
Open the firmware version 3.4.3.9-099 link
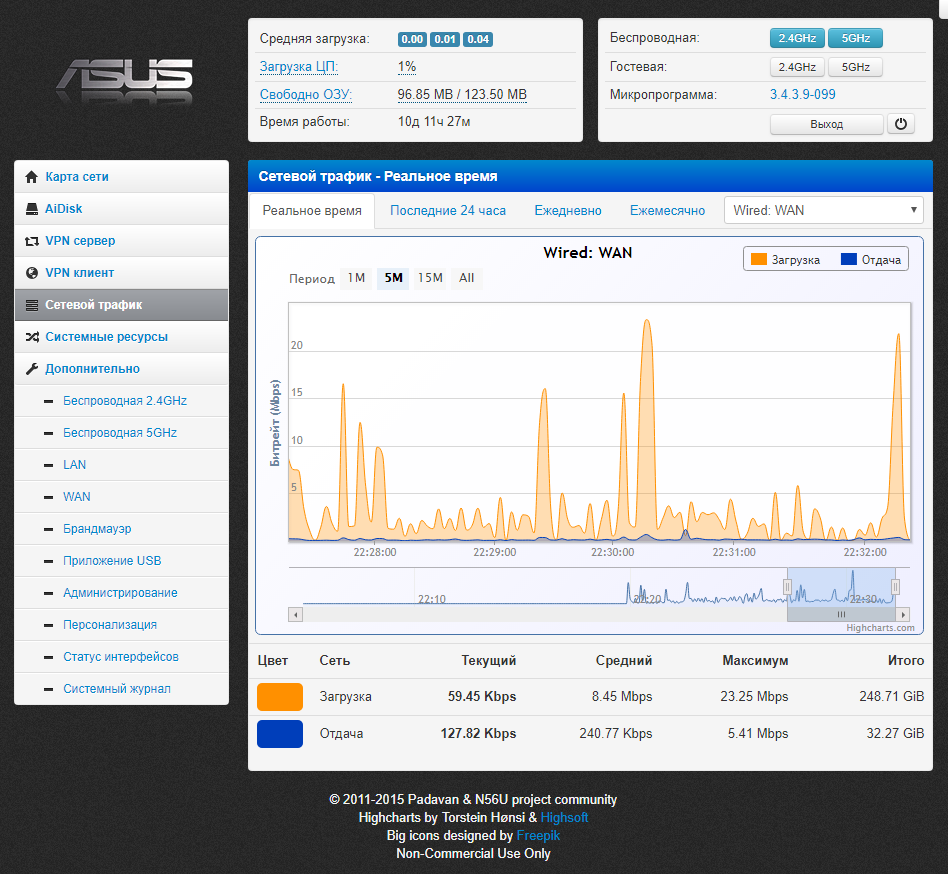(x=802, y=95)
